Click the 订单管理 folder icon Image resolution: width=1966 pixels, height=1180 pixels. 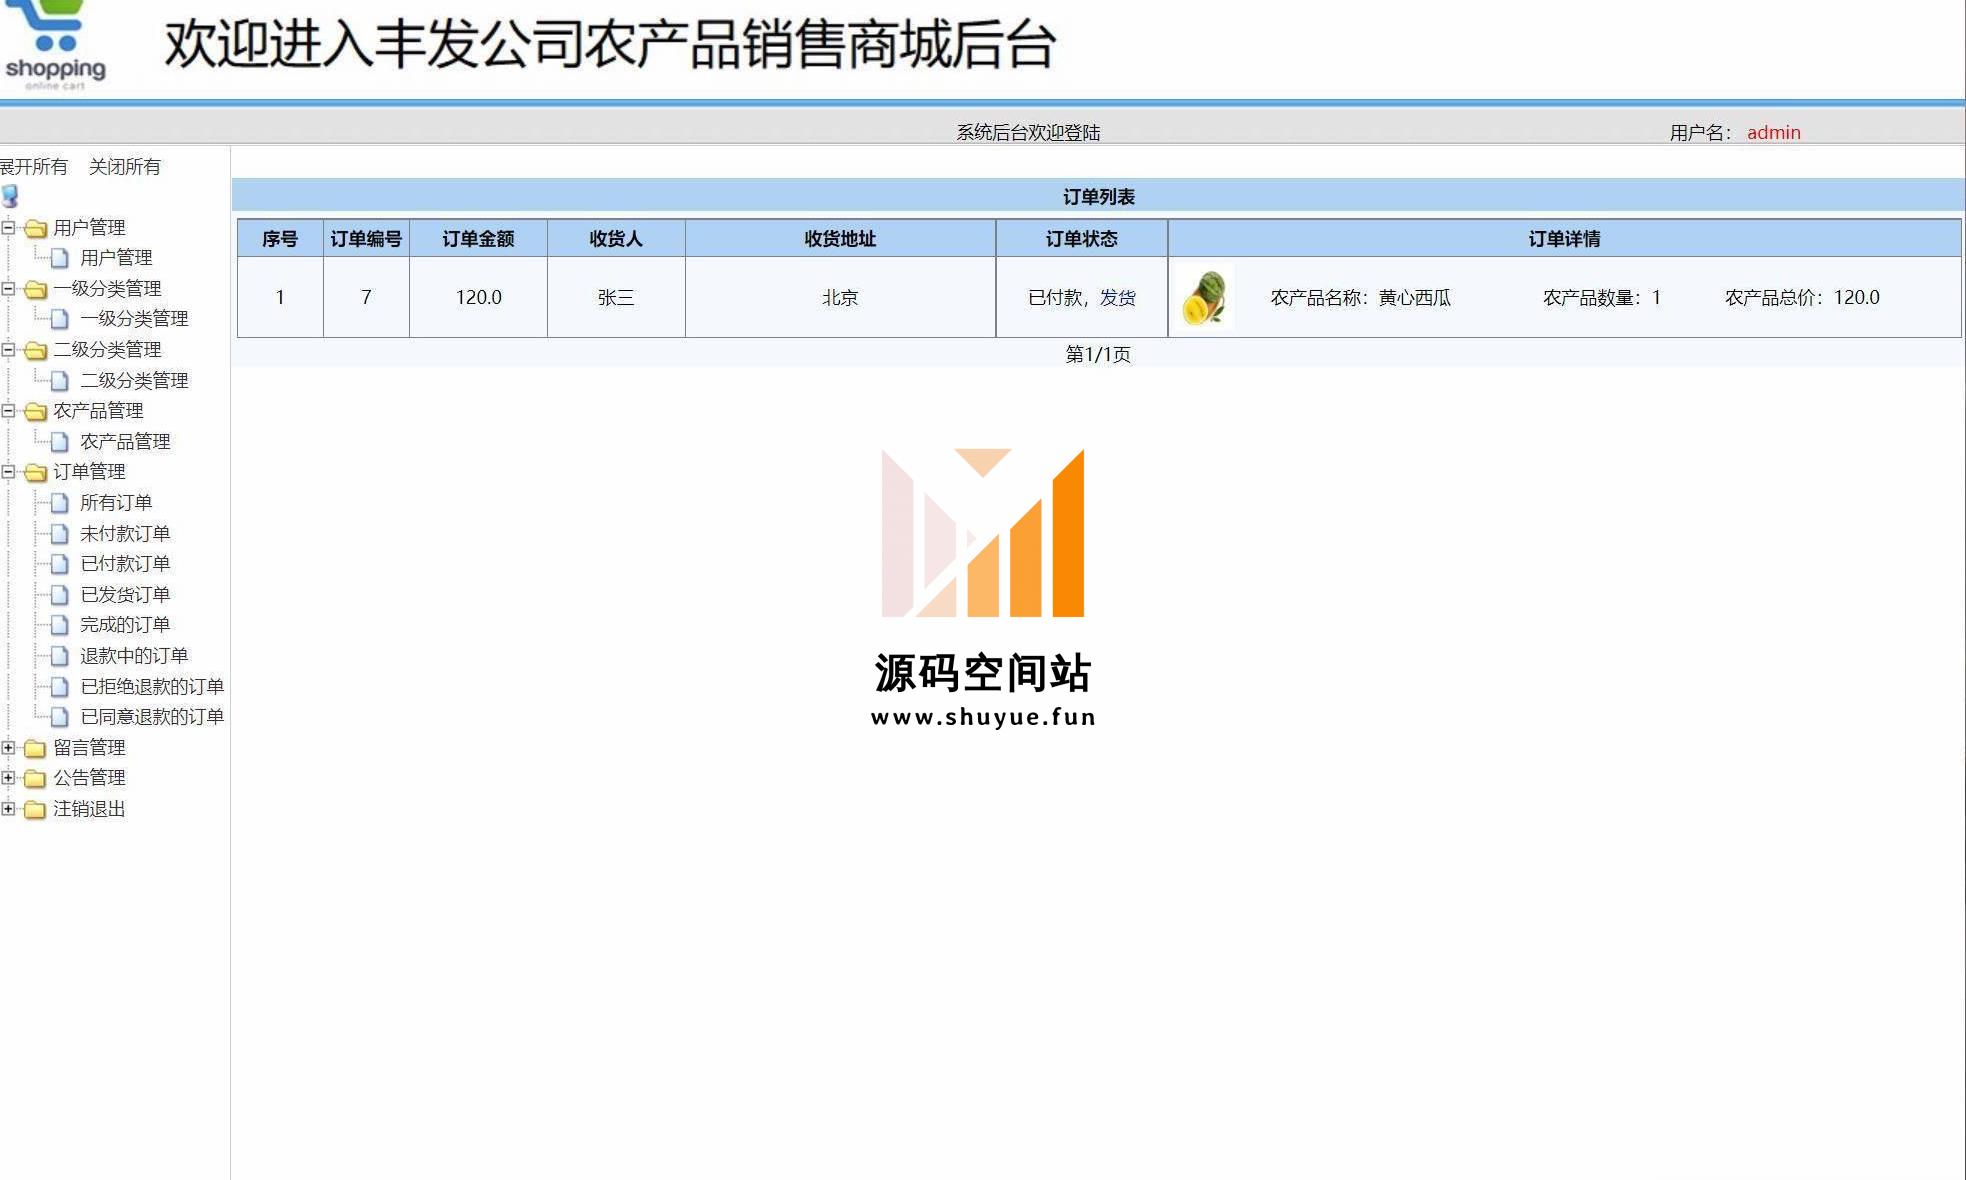coord(35,472)
